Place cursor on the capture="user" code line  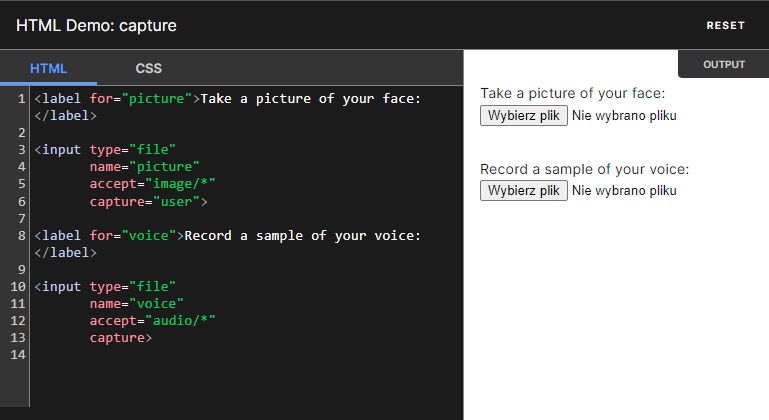[x=147, y=201]
